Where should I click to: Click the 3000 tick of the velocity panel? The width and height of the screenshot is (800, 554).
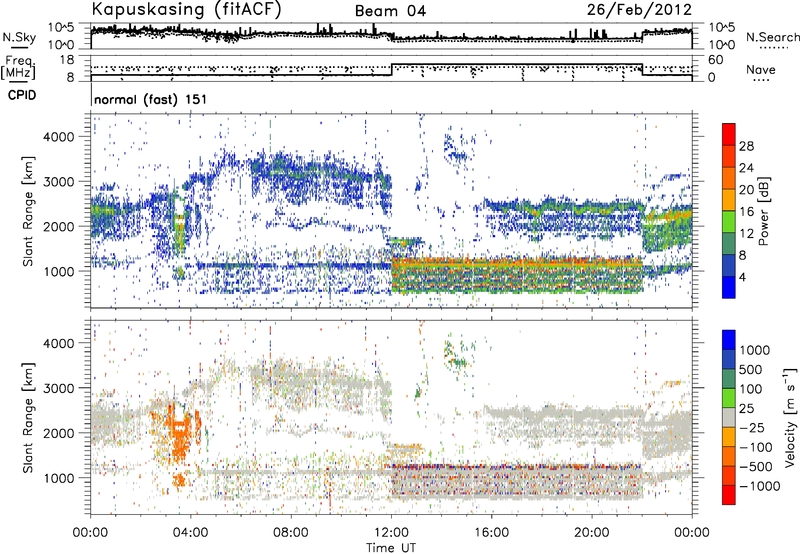point(61,388)
